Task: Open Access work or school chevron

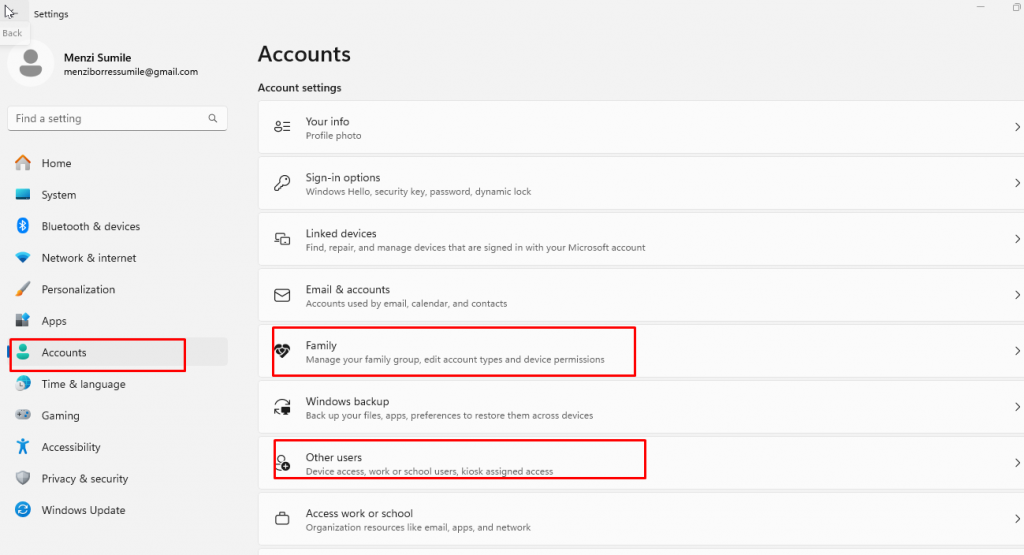Action: click(1017, 519)
